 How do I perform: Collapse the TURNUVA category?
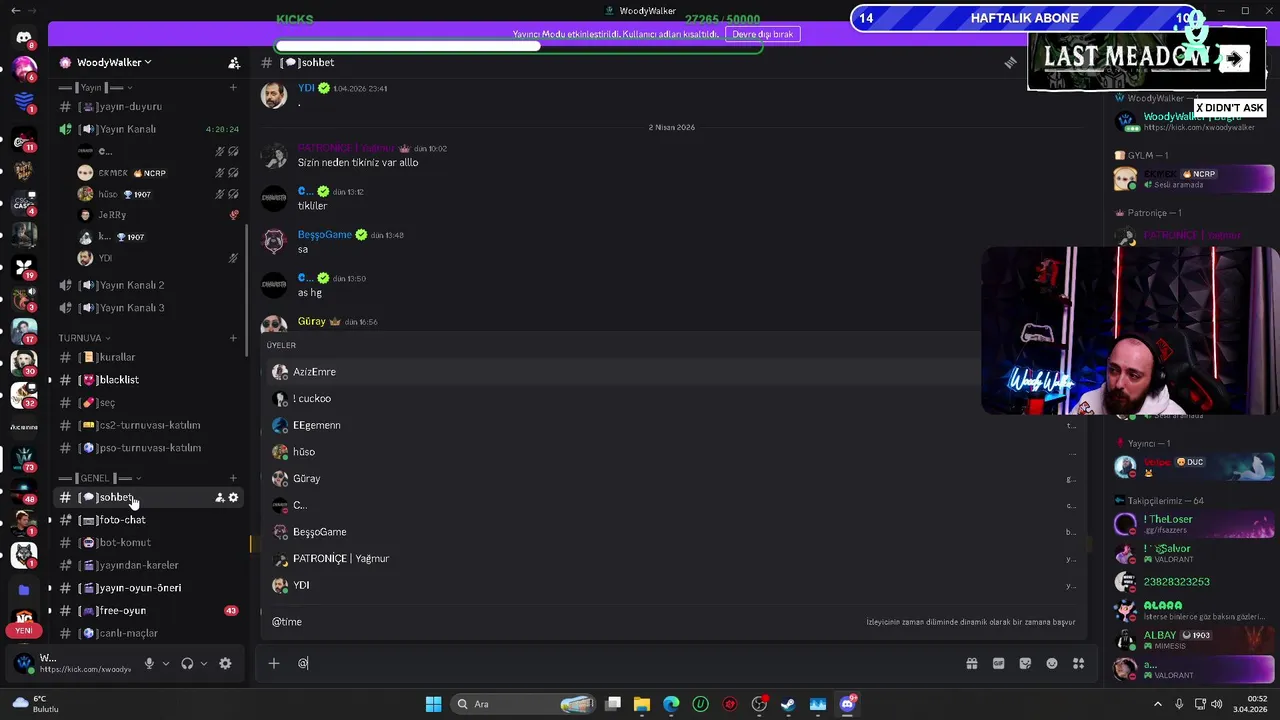pyautogui.click(x=84, y=338)
